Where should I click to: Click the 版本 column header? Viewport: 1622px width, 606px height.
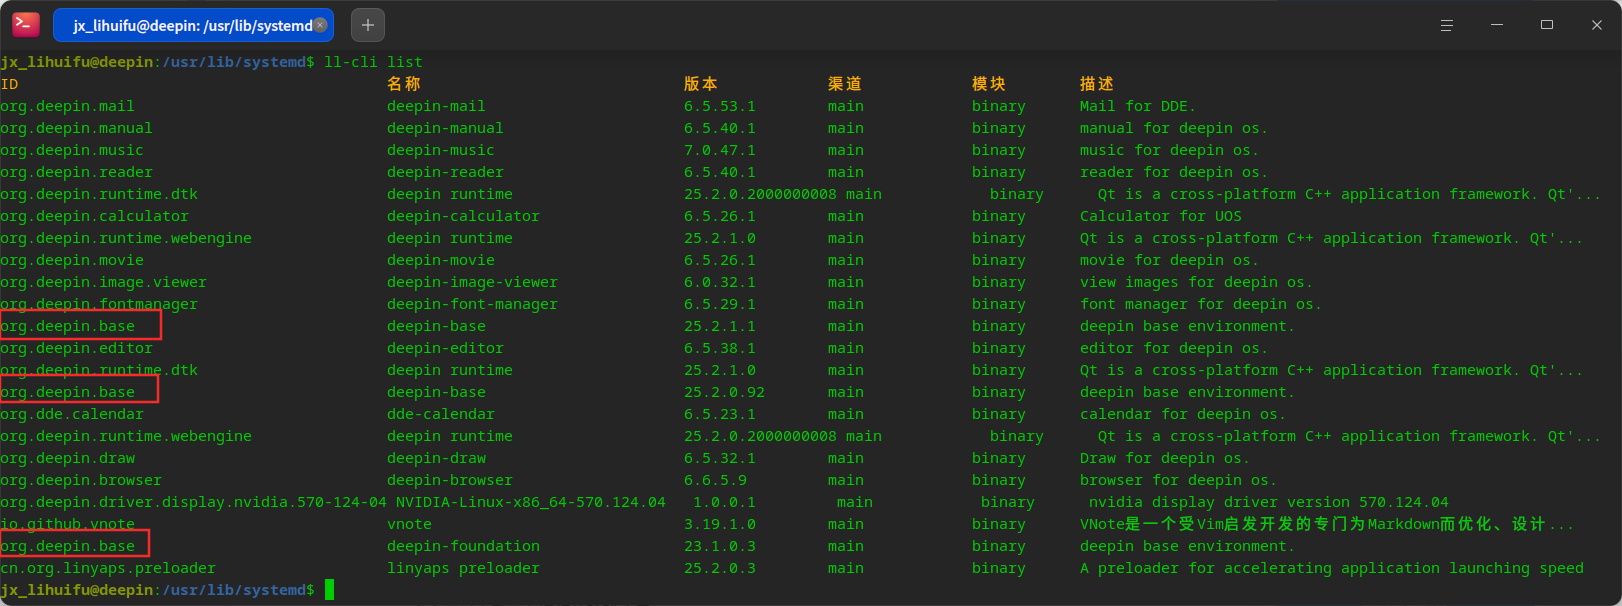point(701,84)
